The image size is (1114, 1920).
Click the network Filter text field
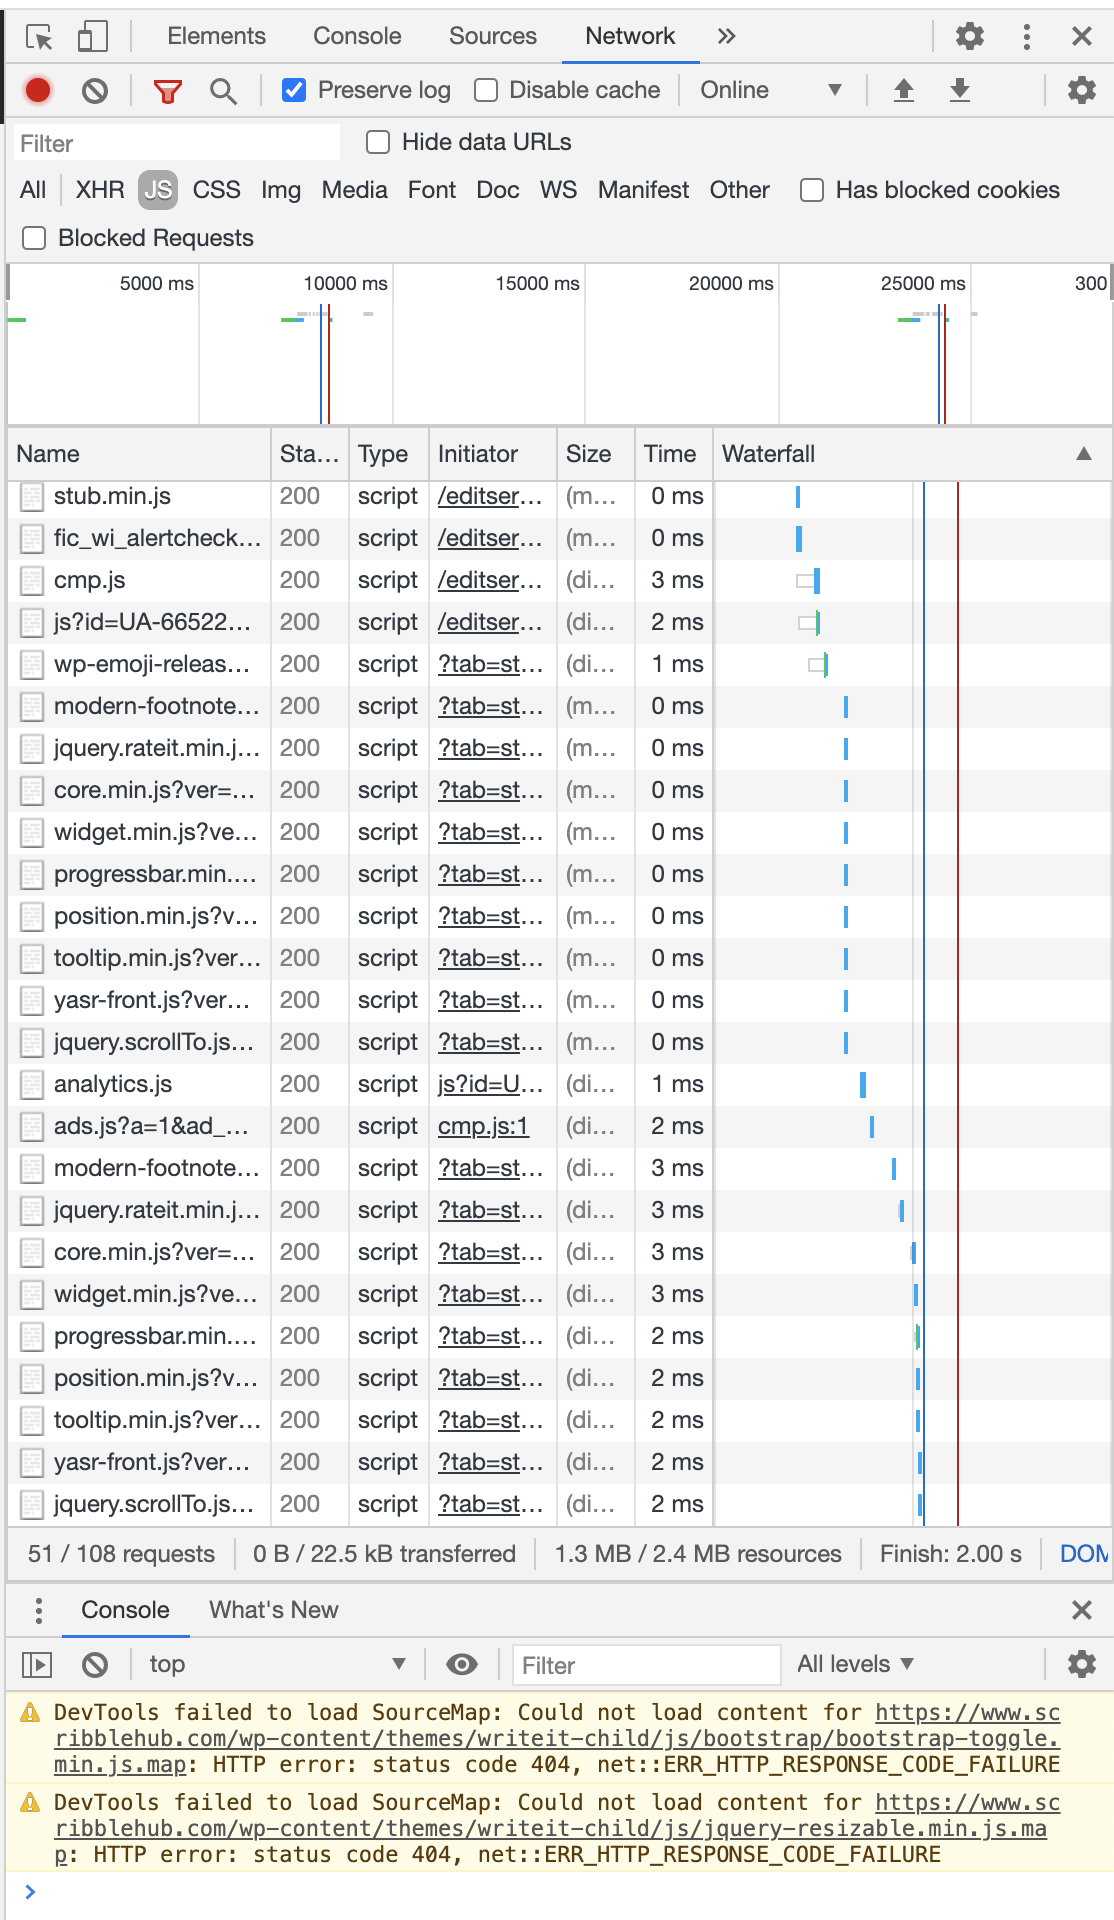176,143
